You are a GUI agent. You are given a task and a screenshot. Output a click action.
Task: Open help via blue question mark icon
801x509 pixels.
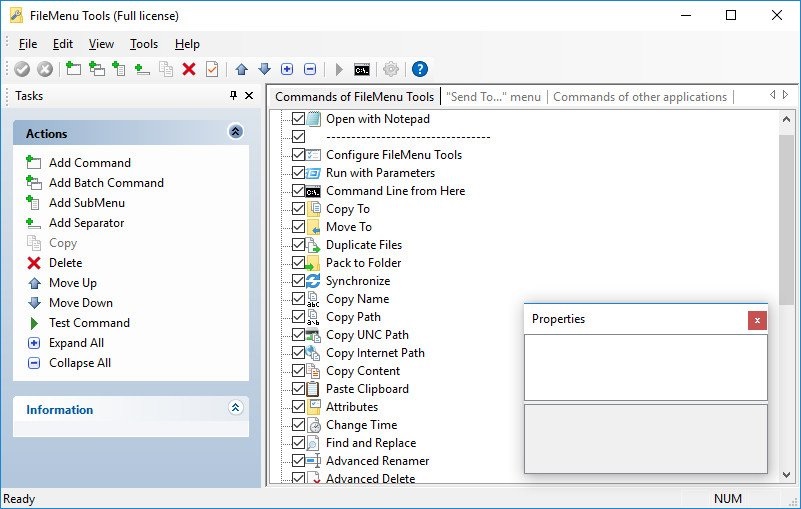tap(420, 69)
